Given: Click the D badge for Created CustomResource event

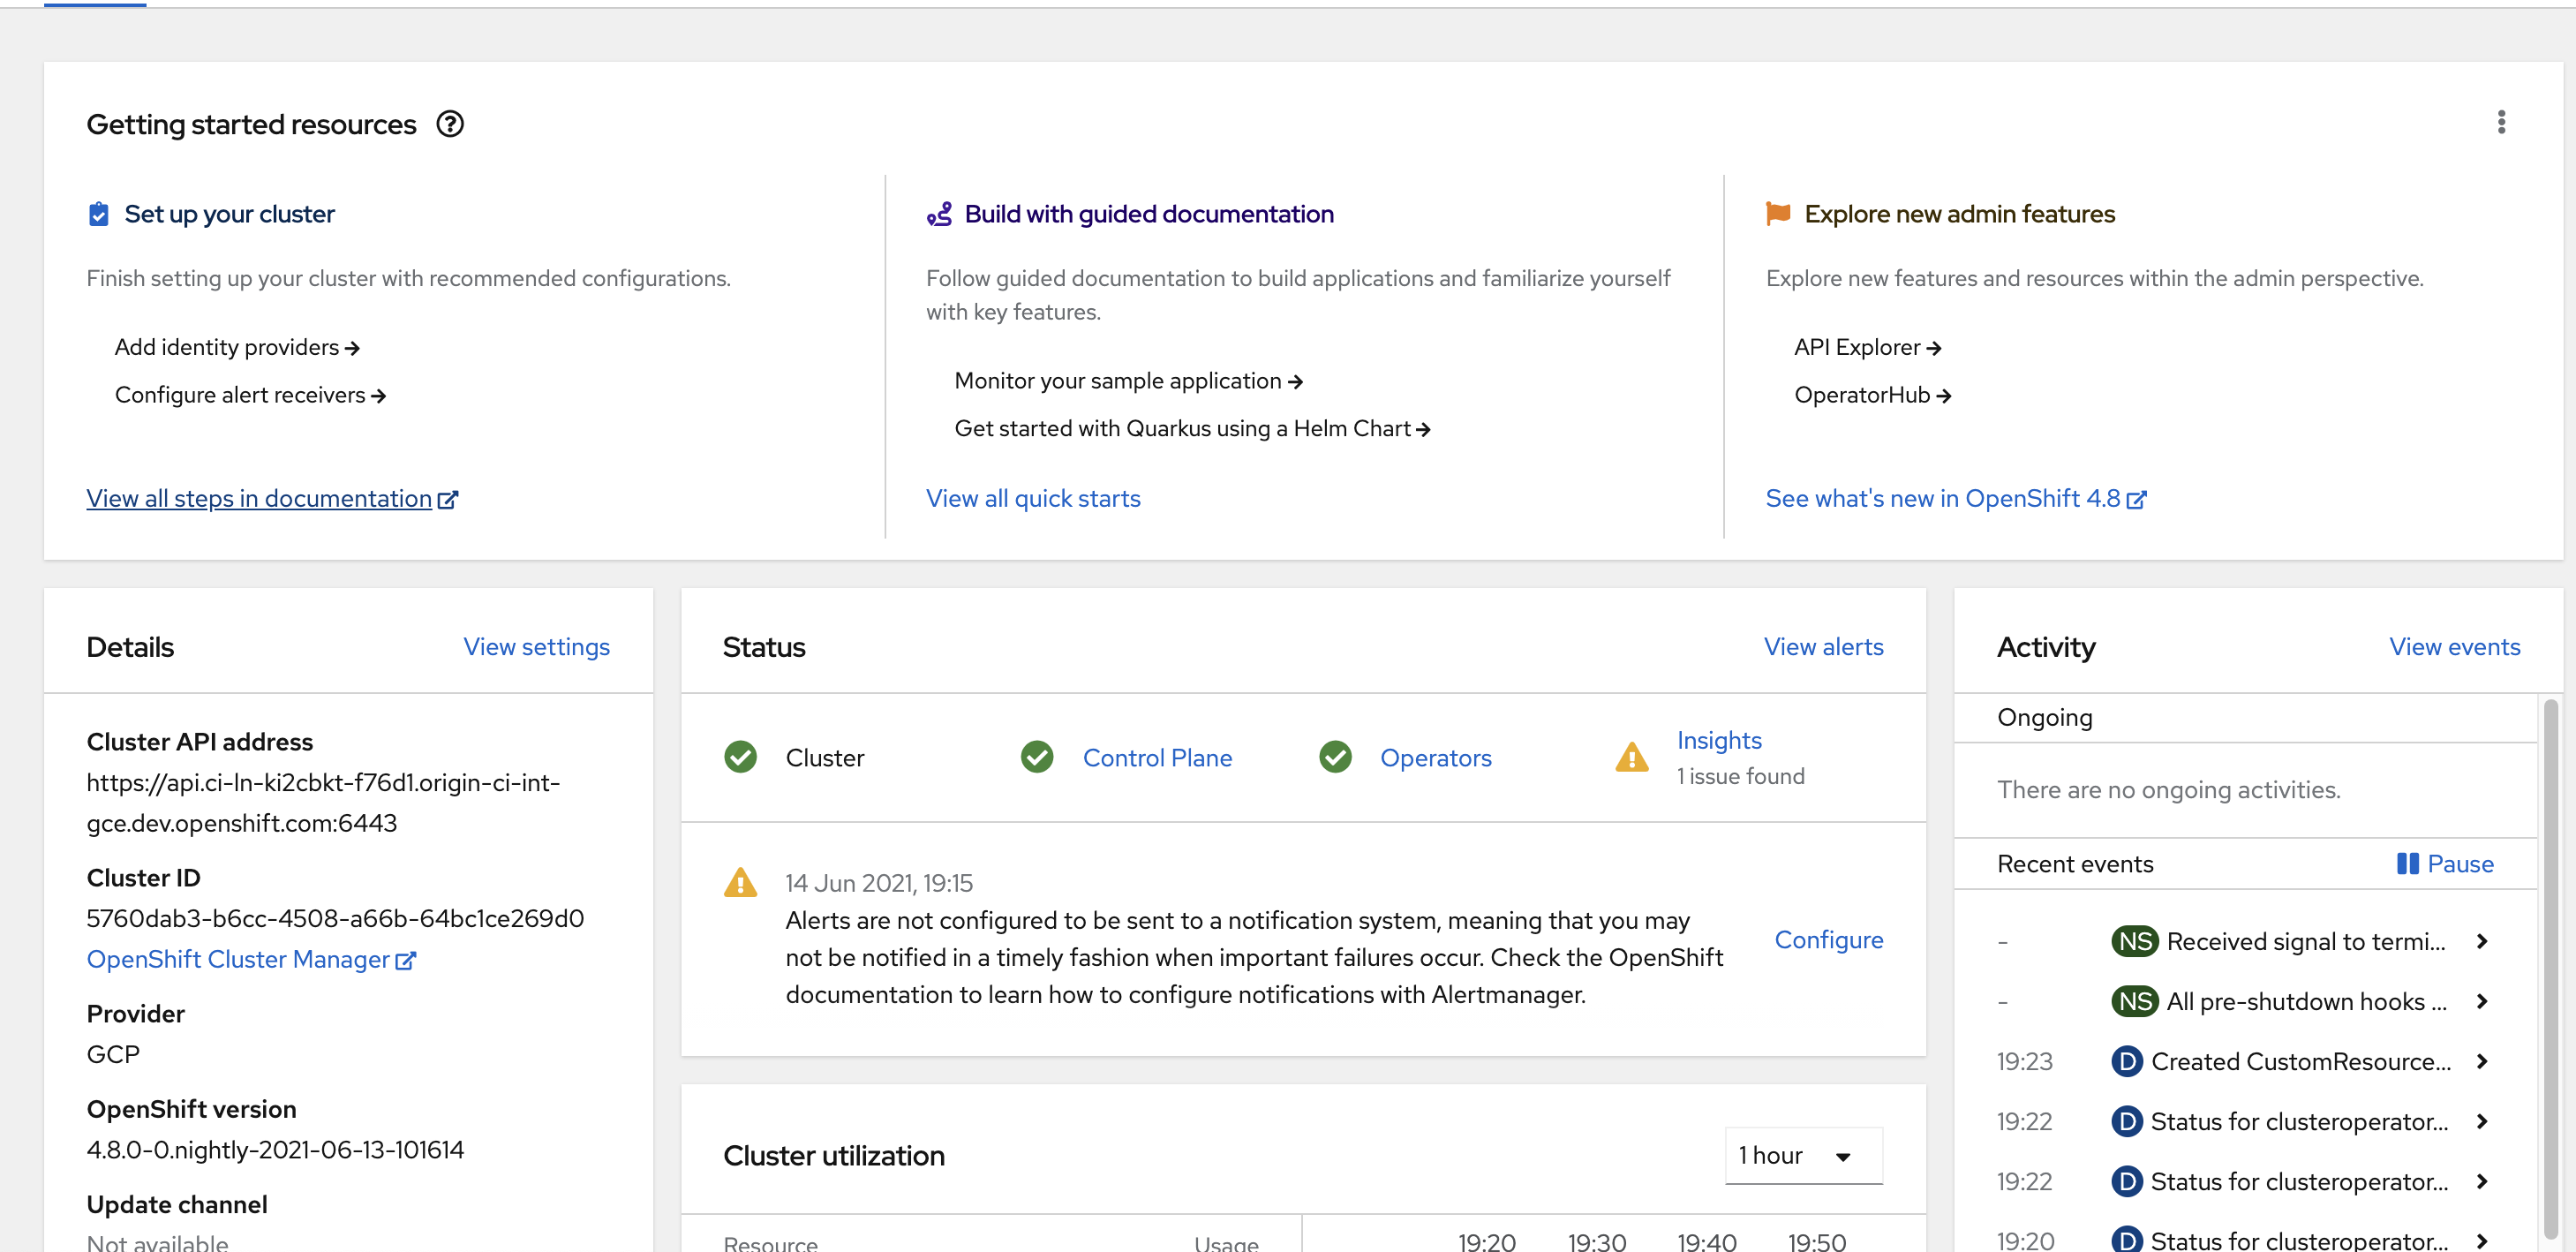Looking at the screenshot, I should pos(2126,1061).
